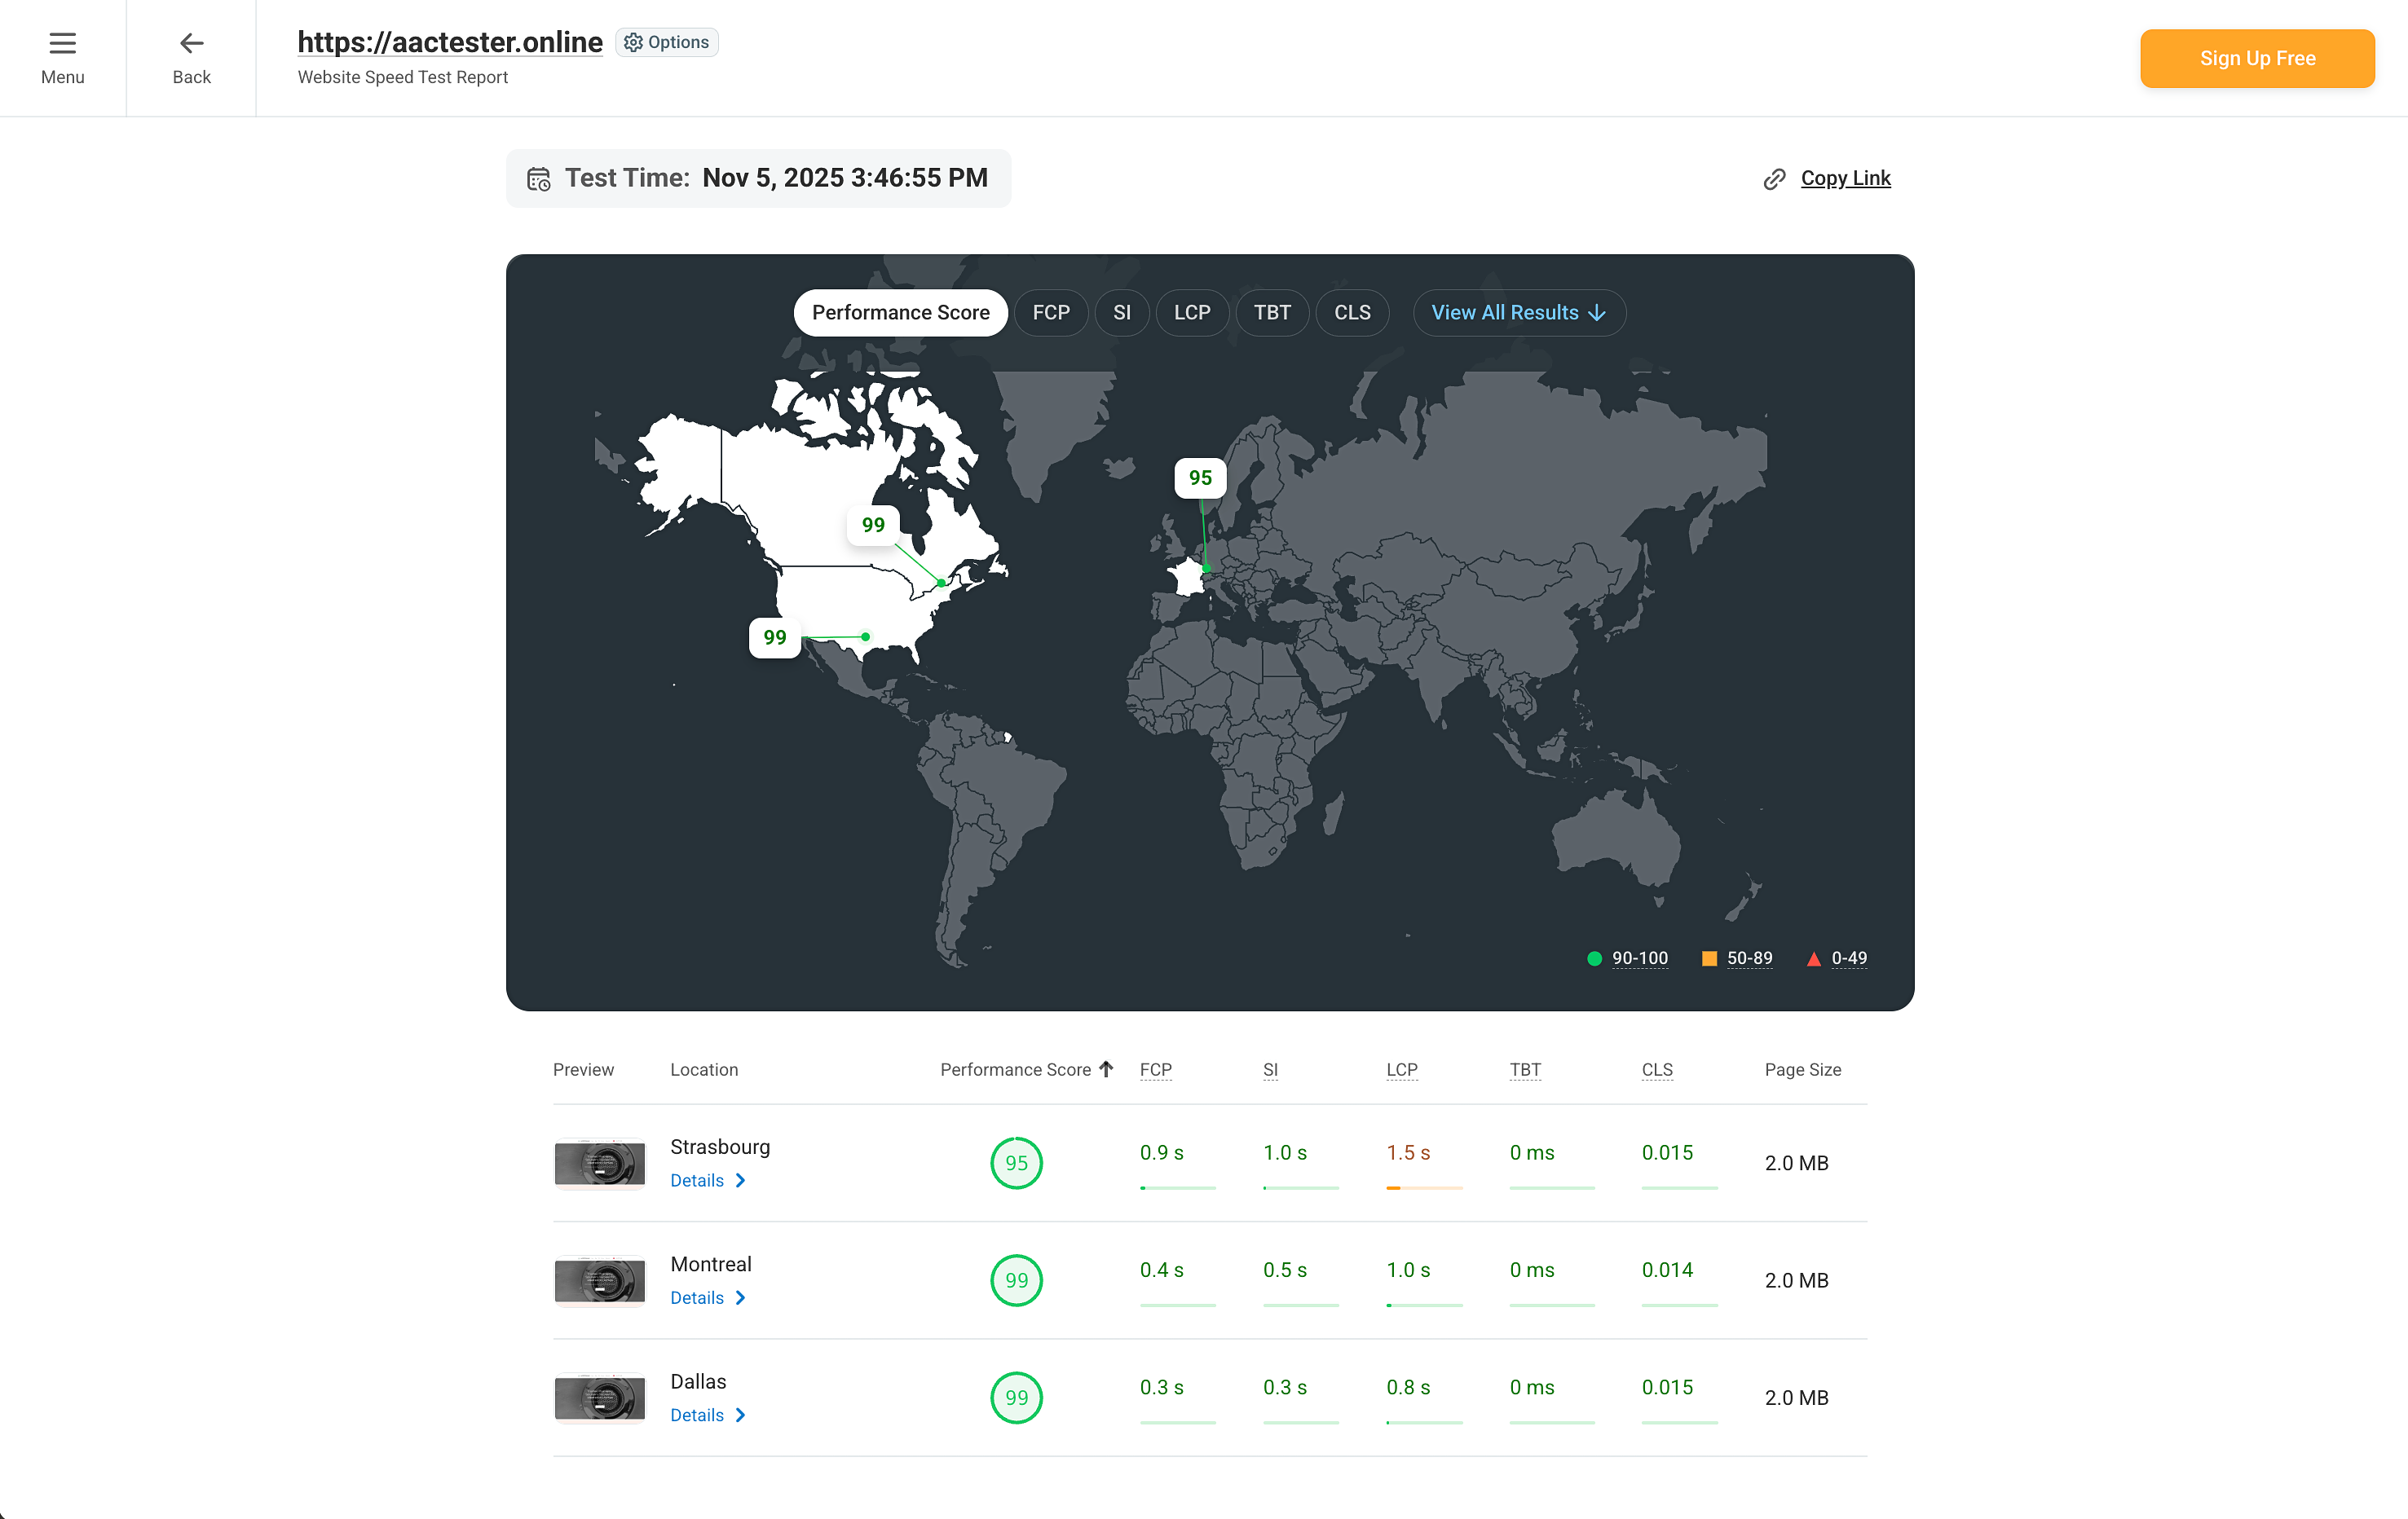Enable the TBT metric view

pyautogui.click(x=1272, y=312)
